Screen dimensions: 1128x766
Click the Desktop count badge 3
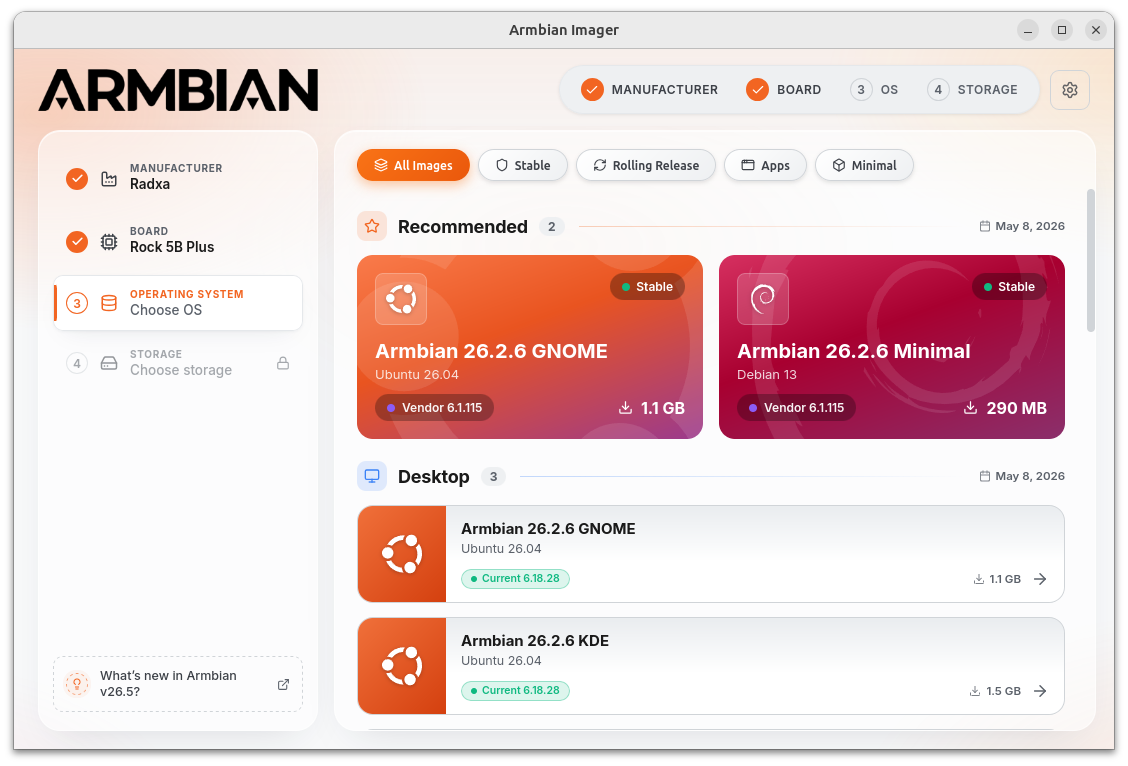click(494, 476)
